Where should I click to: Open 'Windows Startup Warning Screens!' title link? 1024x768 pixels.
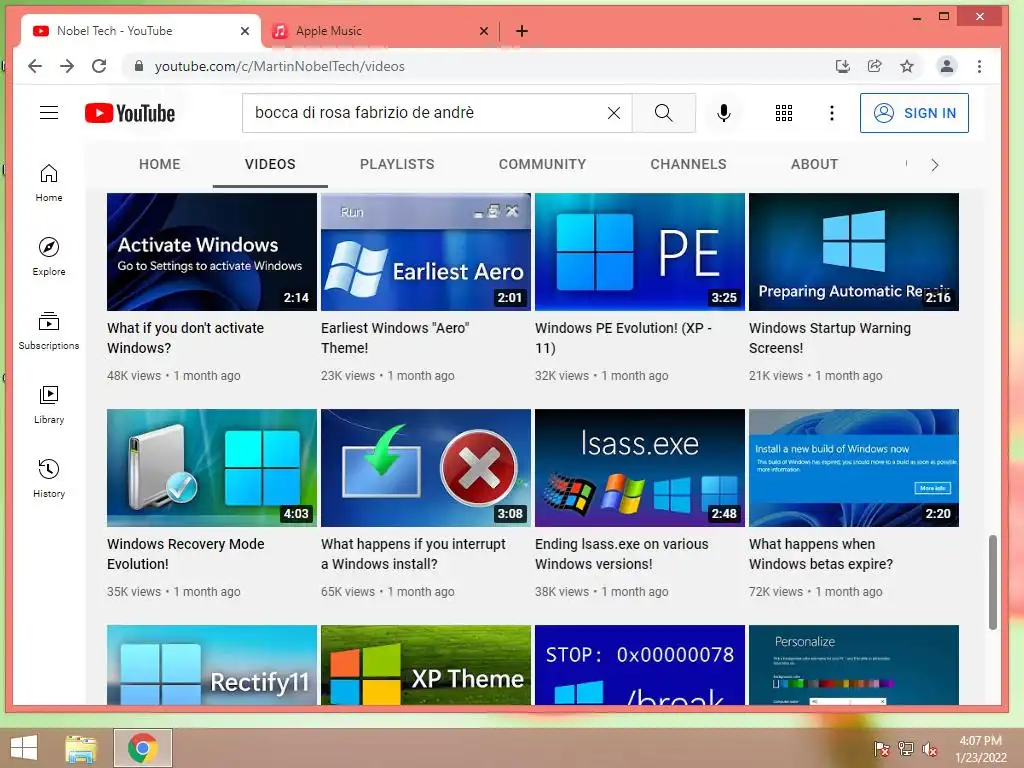click(829, 338)
